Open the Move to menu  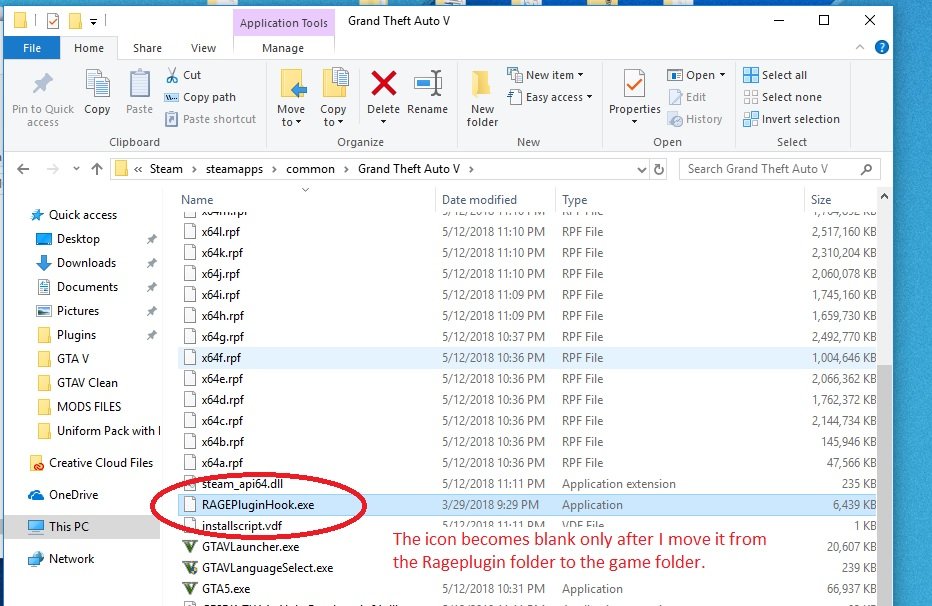(291, 97)
